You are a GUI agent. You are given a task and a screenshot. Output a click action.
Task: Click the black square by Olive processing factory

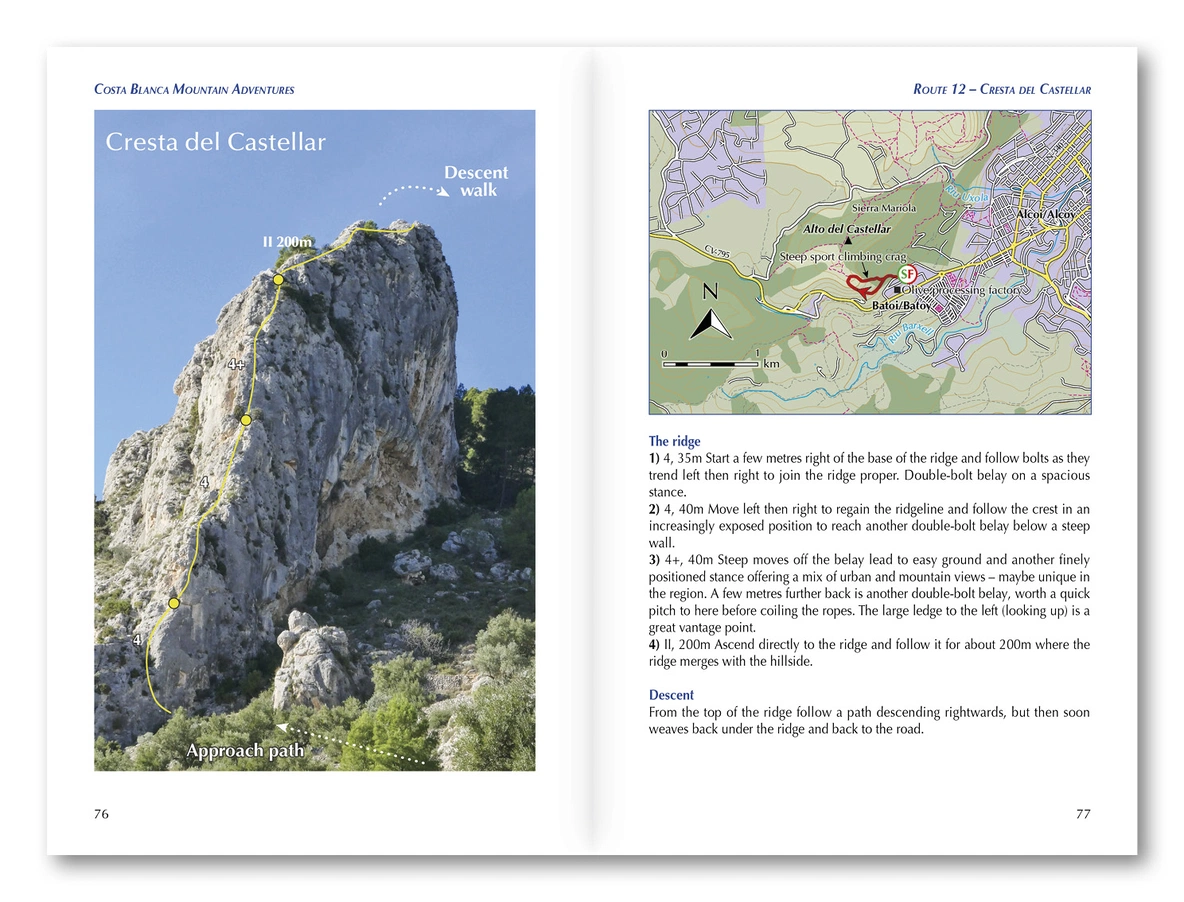pyautogui.click(x=897, y=289)
